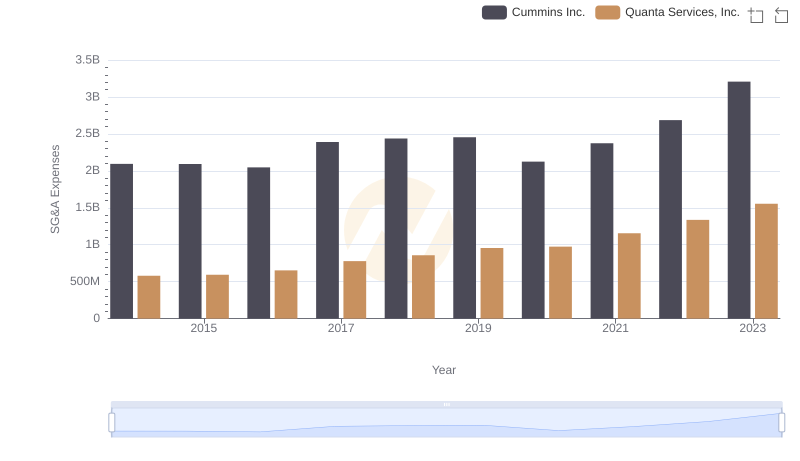Click the SG&A Expenses axis title
Screen dimensions: 800x461
(x=55, y=189)
